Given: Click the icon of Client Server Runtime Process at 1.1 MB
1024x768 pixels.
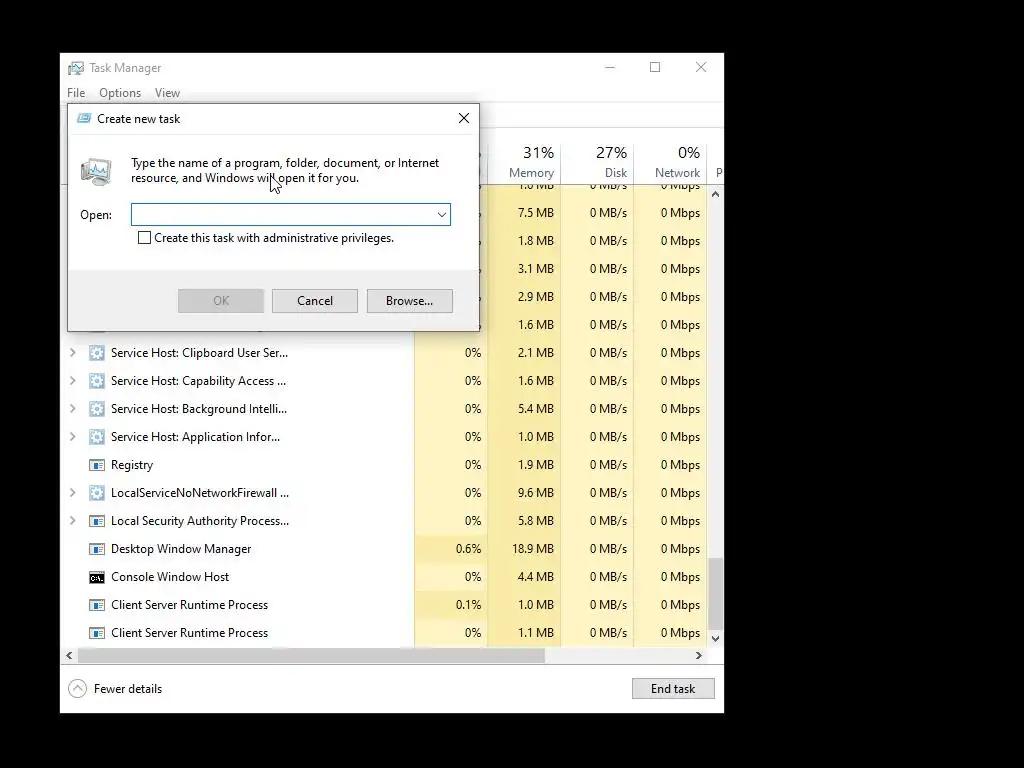Looking at the screenshot, I should (x=97, y=633).
